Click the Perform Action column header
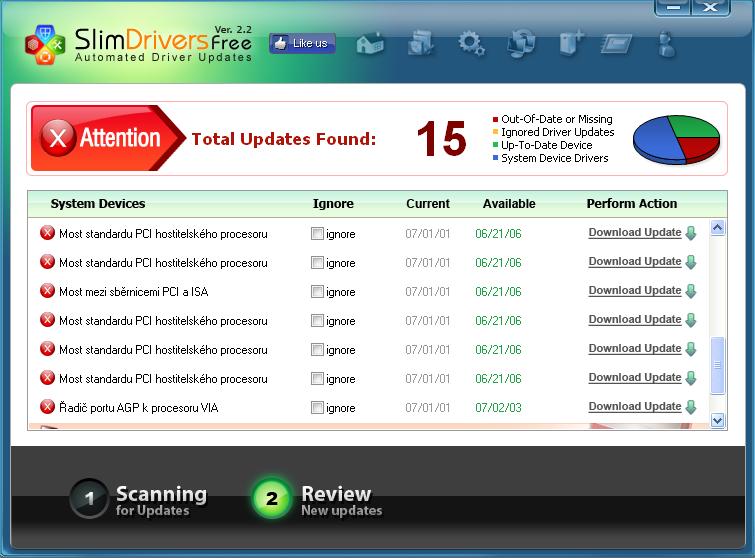This screenshot has height=558, width=755. click(632, 204)
